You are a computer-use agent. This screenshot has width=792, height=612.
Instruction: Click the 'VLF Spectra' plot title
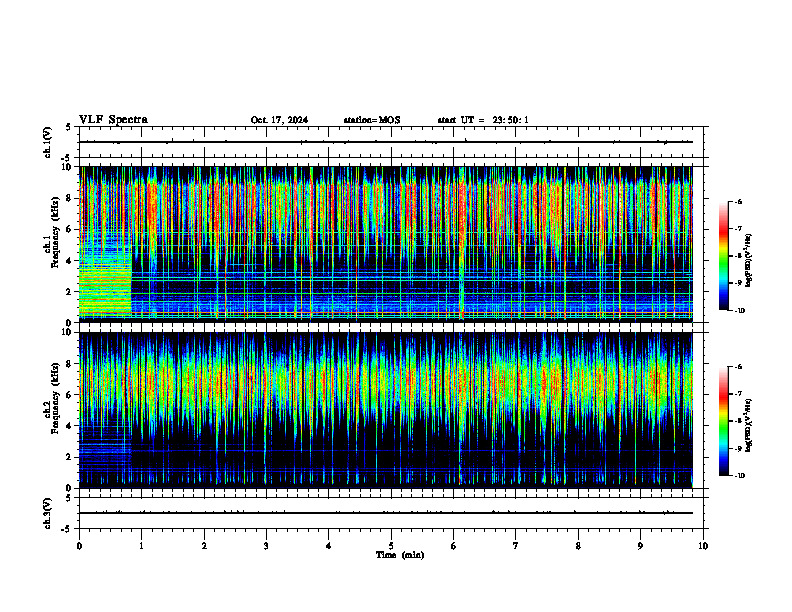pyautogui.click(x=113, y=120)
